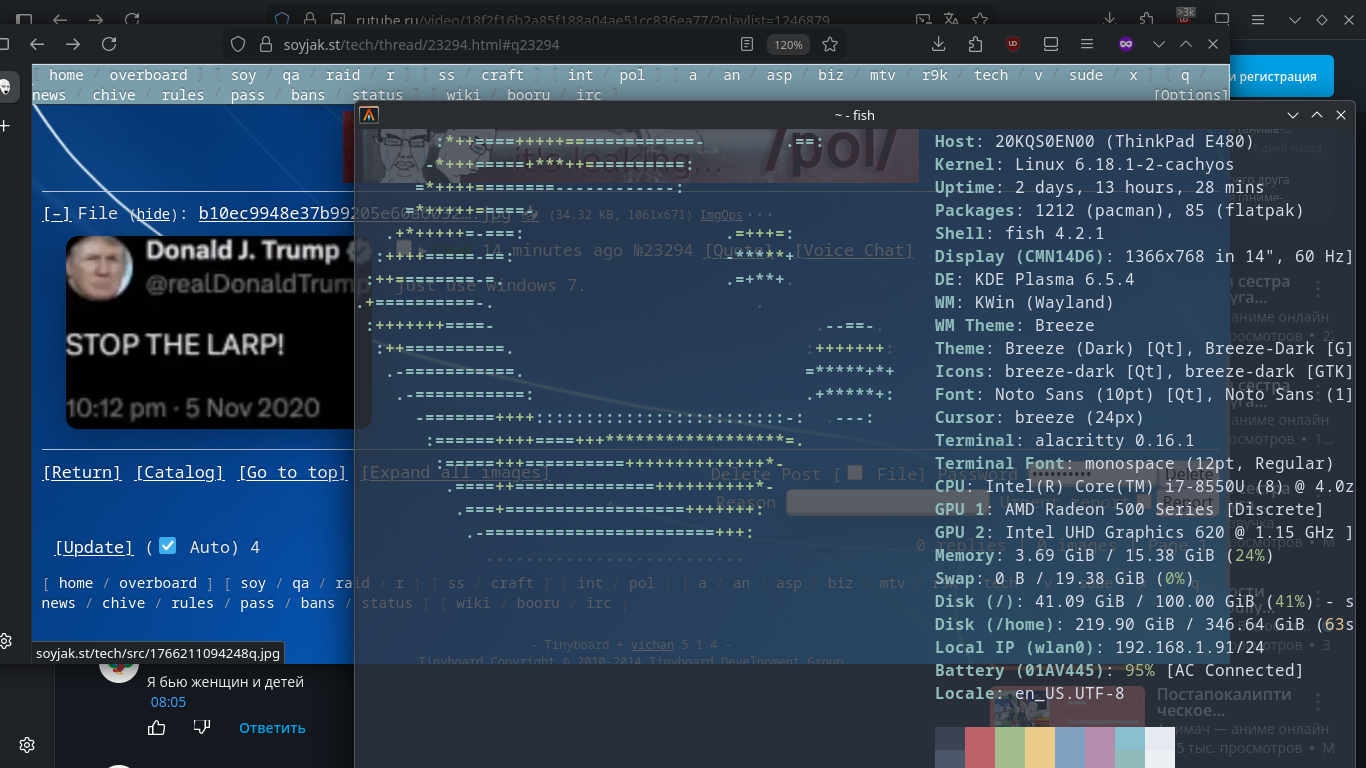This screenshot has width=1366, height=768.
Task: Reload the soyjak.st page
Action: (109, 44)
